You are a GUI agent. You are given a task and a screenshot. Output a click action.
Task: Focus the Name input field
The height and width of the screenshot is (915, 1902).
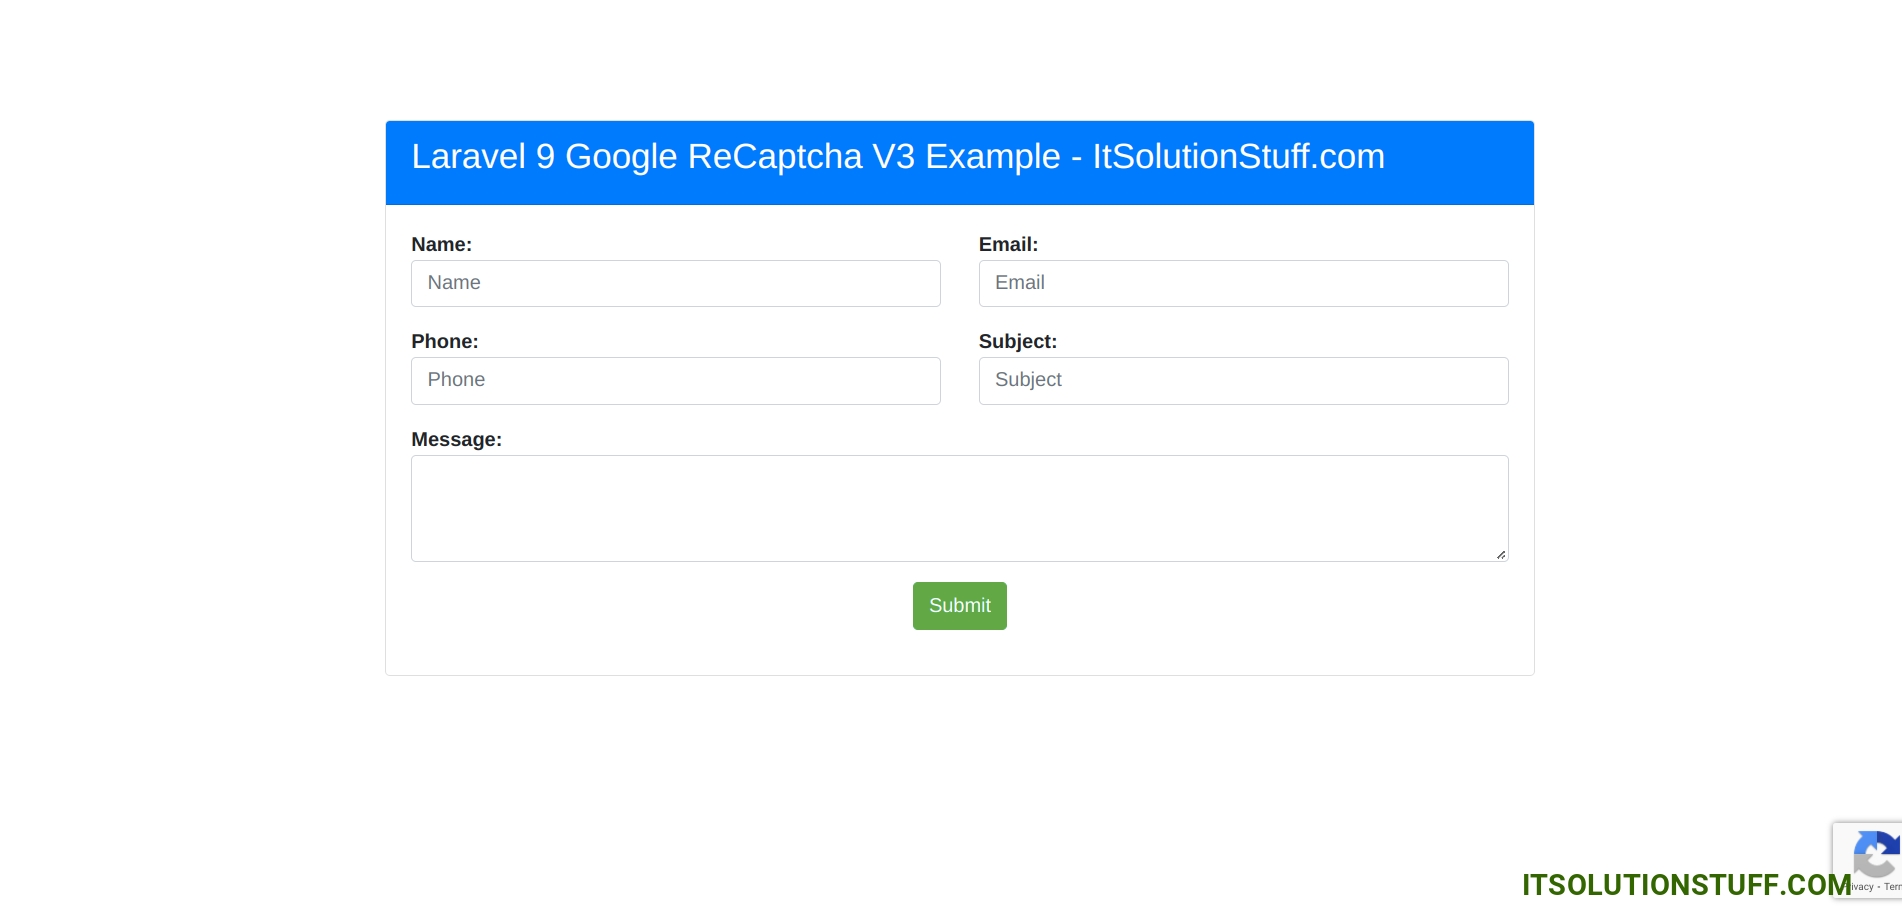pyautogui.click(x=675, y=283)
